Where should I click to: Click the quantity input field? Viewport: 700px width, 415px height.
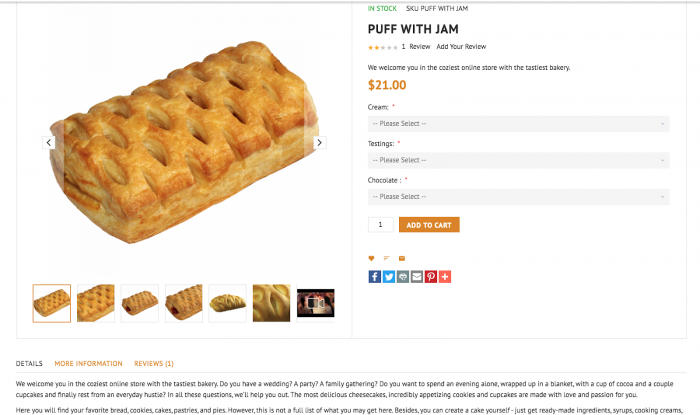tap(381, 225)
